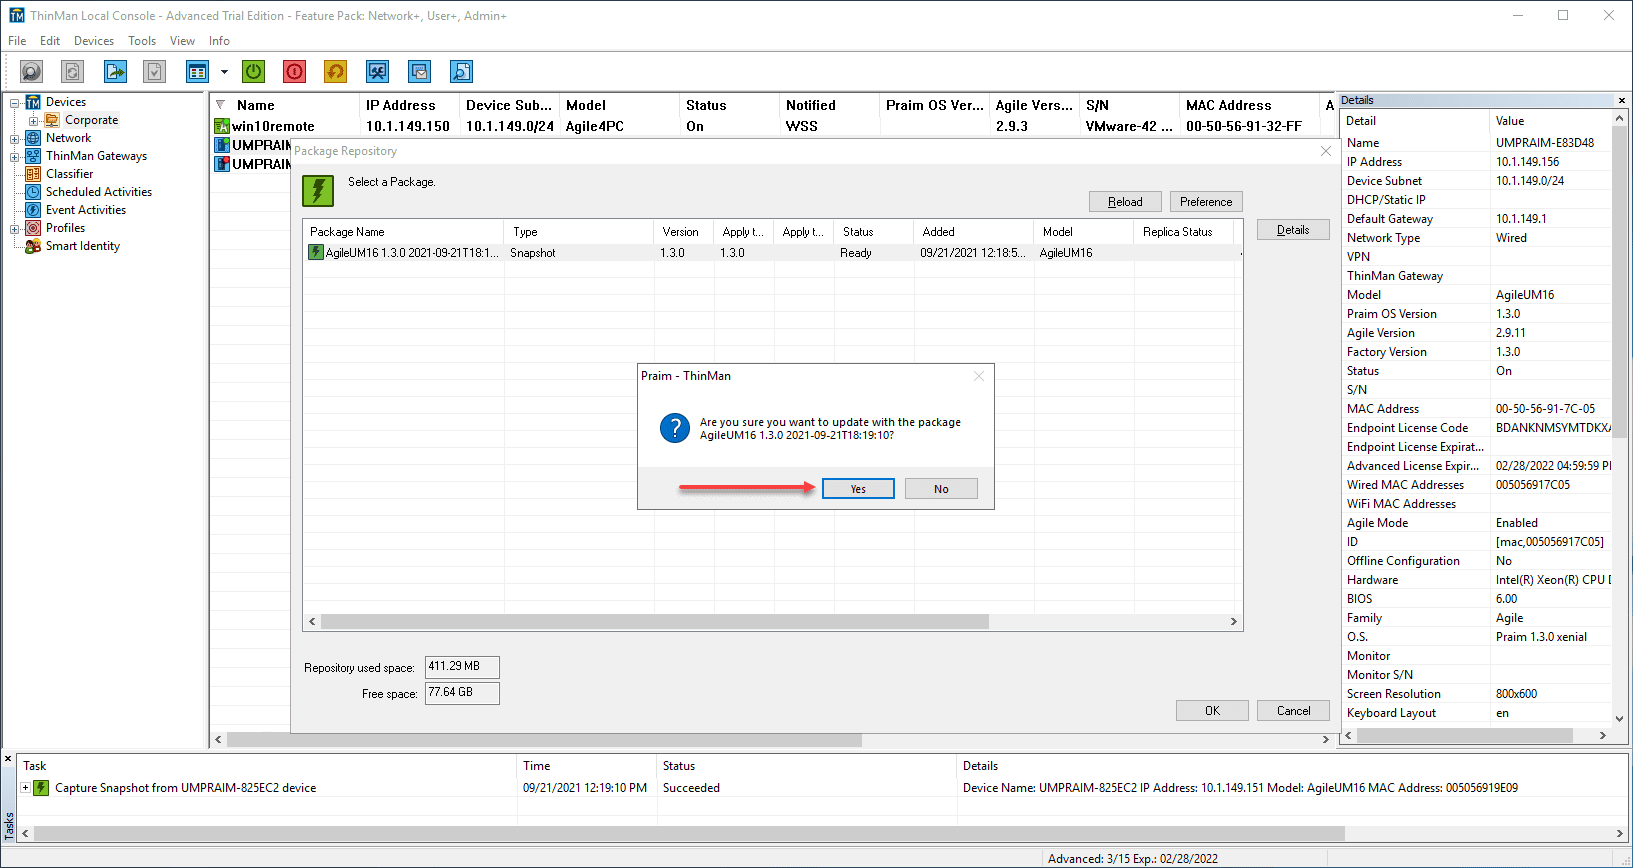Click the Network globe icon
This screenshot has width=1633, height=868.
(x=33, y=138)
